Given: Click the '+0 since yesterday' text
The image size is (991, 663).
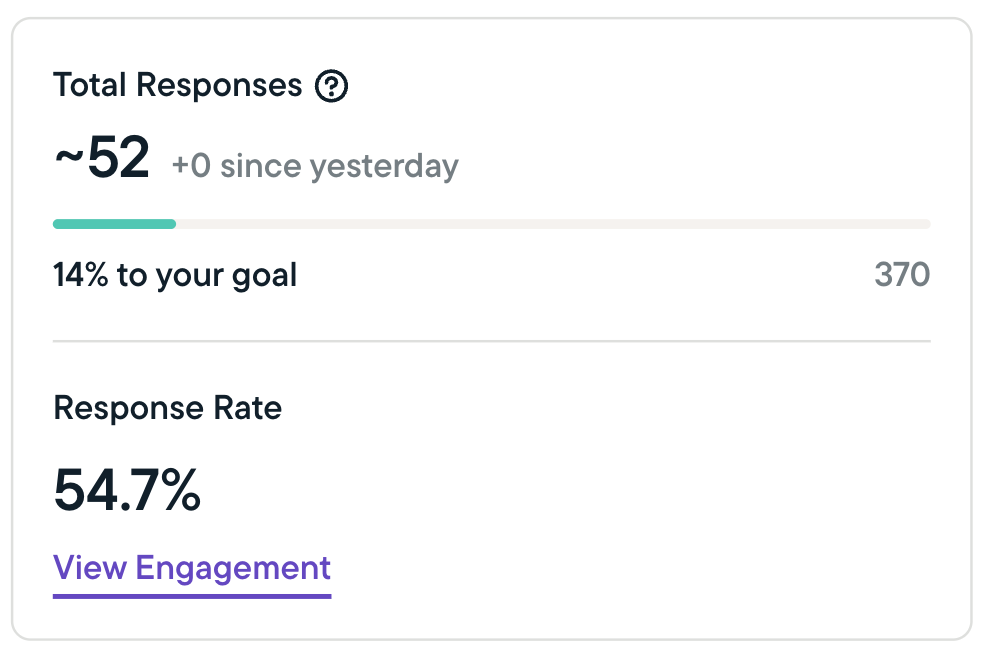Looking at the screenshot, I should [x=315, y=165].
